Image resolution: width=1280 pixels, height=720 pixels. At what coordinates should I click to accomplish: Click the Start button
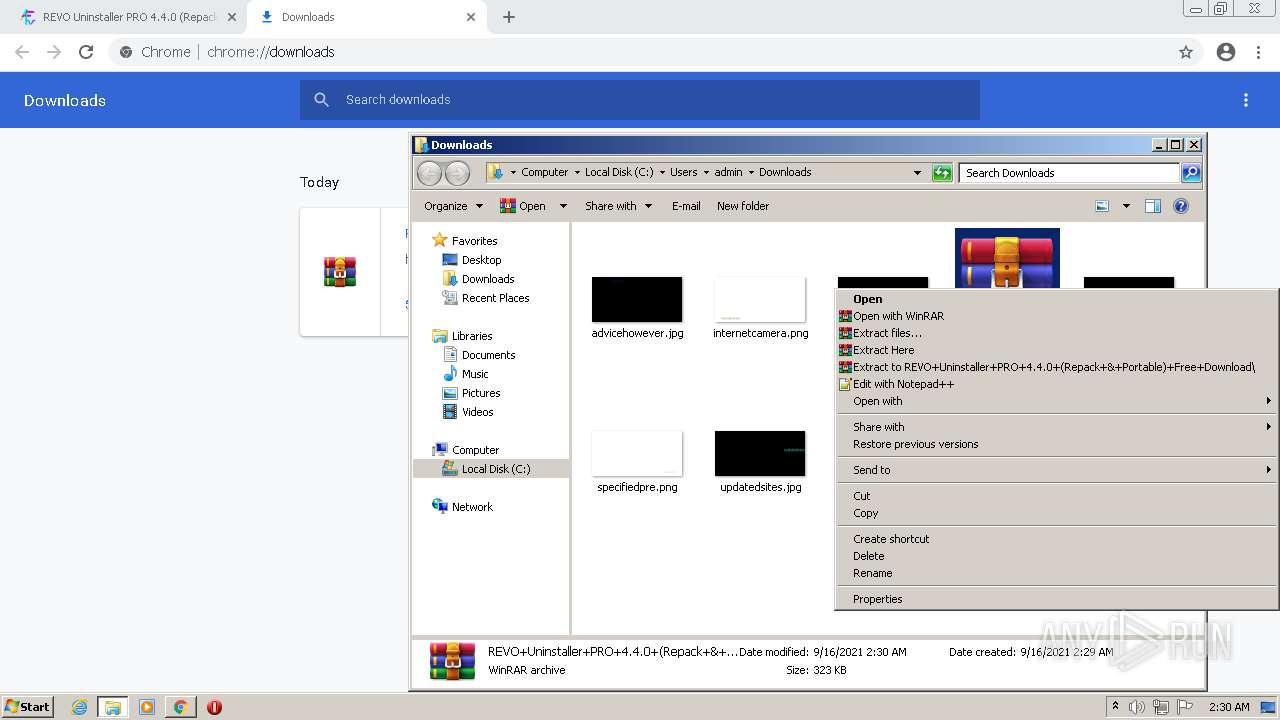click(28, 707)
